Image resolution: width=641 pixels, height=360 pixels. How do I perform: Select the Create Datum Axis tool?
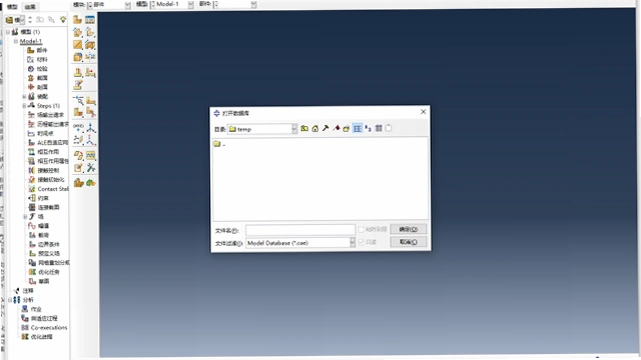[x=90, y=127]
